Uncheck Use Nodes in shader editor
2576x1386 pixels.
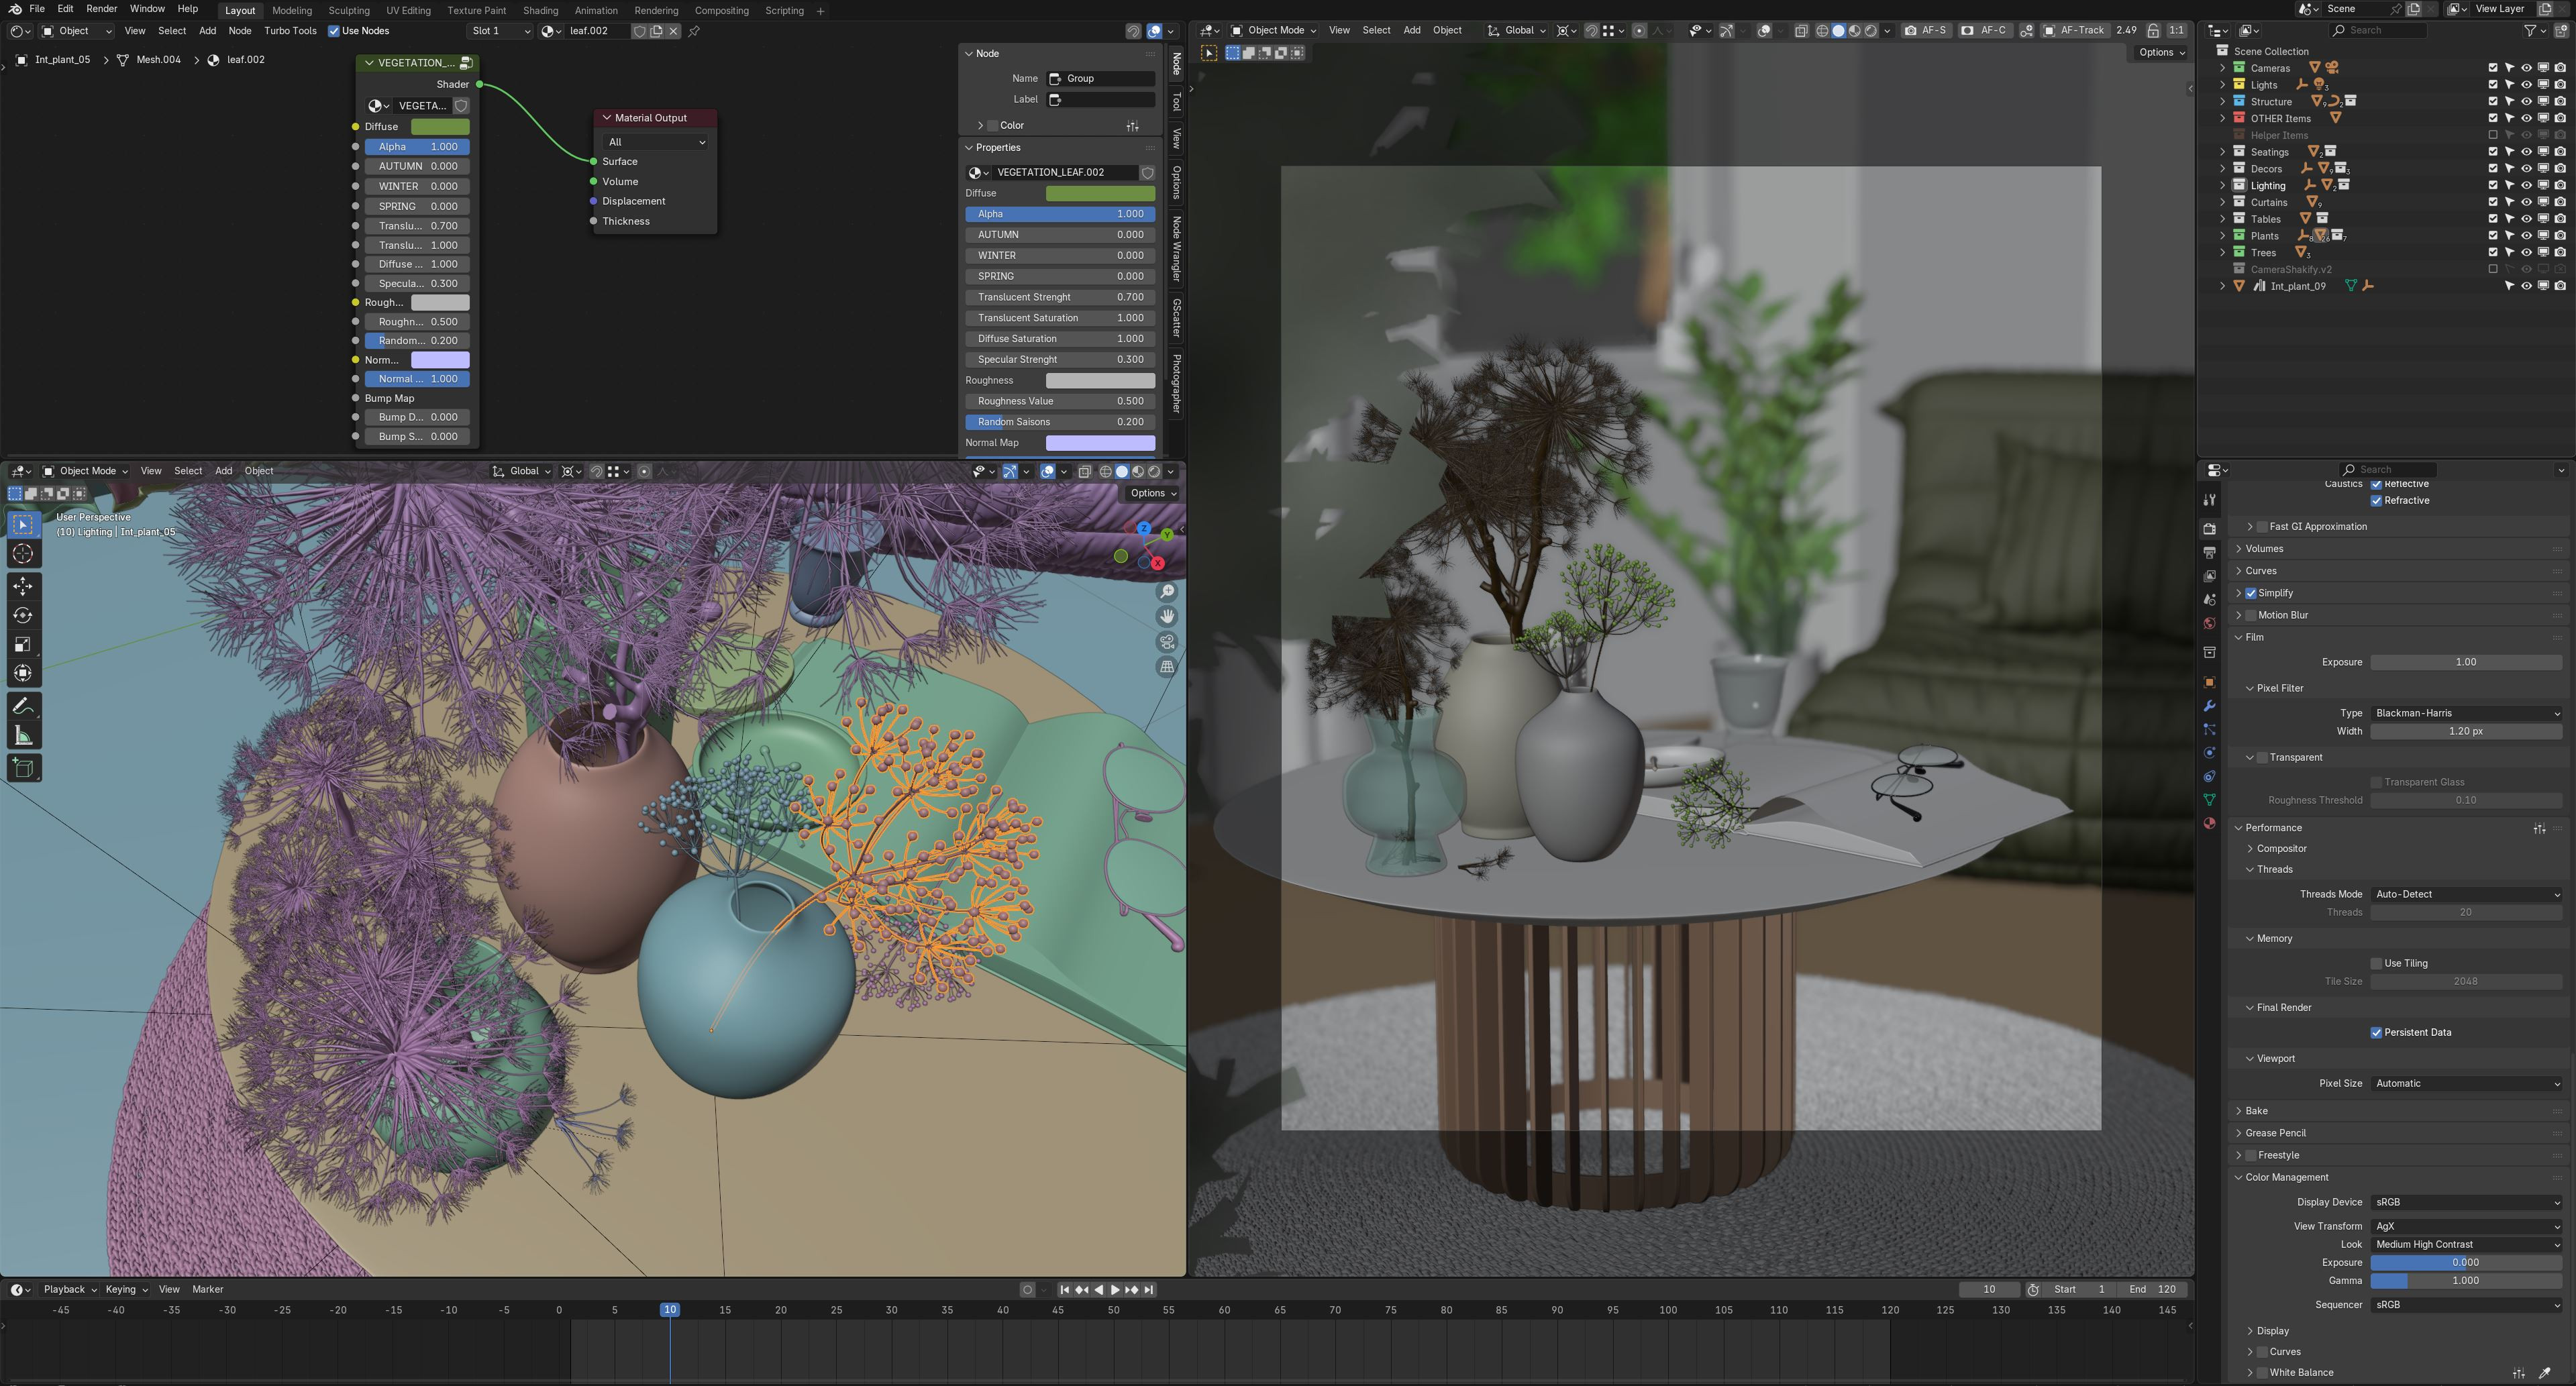click(334, 31)
